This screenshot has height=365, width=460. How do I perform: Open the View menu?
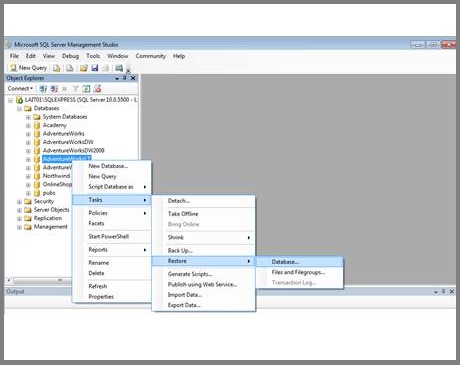(x=49, y=56)
